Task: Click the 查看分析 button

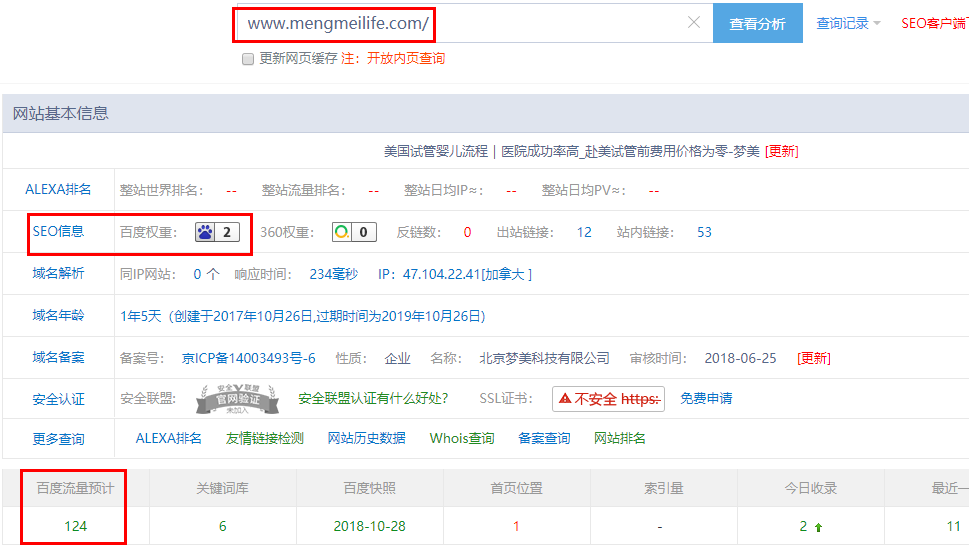Action: pos(758,23)
